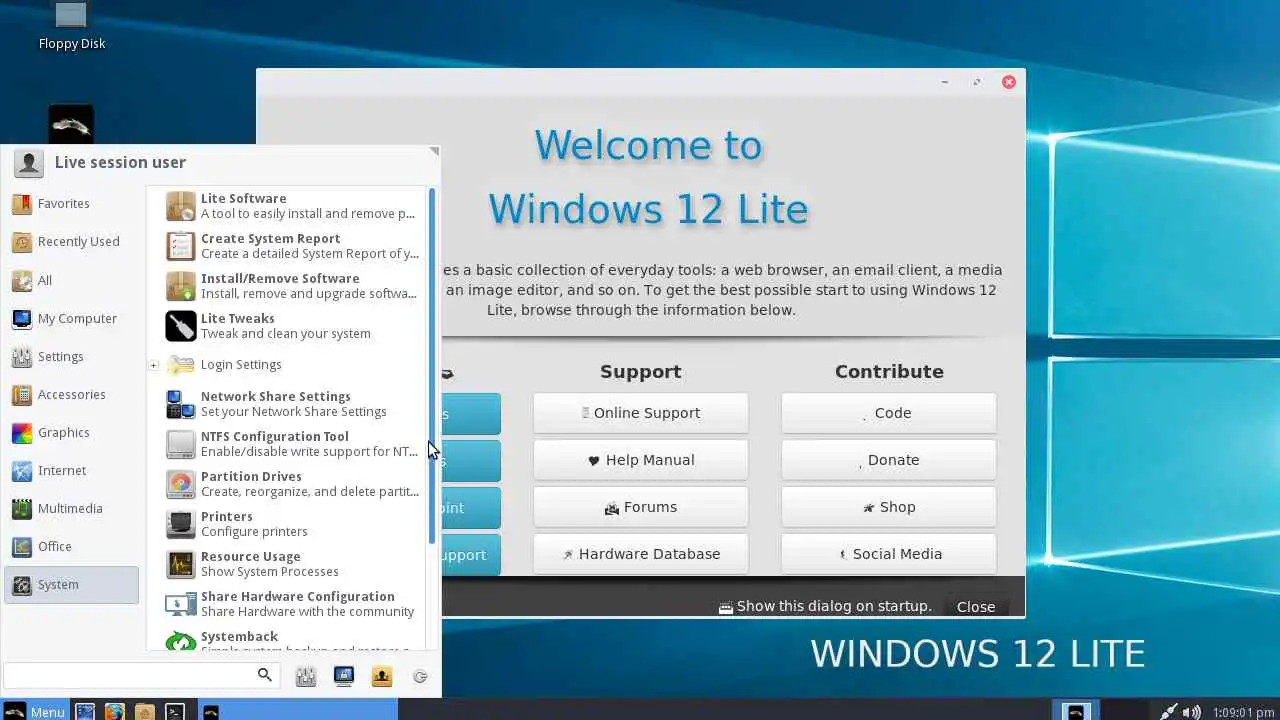Open file manager from taskbar
The height and width of the screenshot is (720, 1280).
pyautogui.click(x=145, y=712)
